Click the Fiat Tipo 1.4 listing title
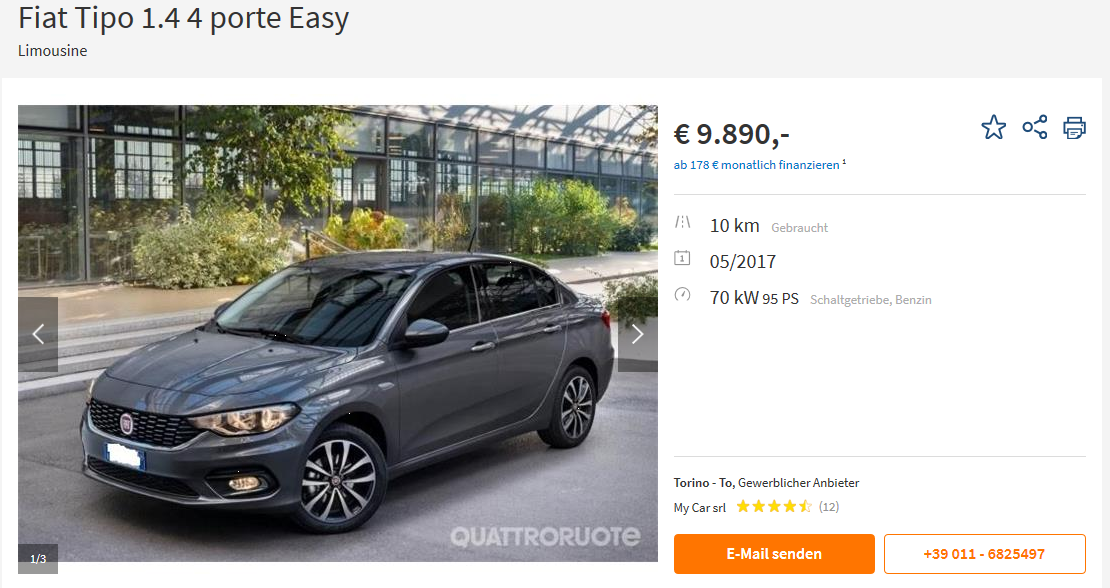 pyautogui.click(x=183, y=18)
